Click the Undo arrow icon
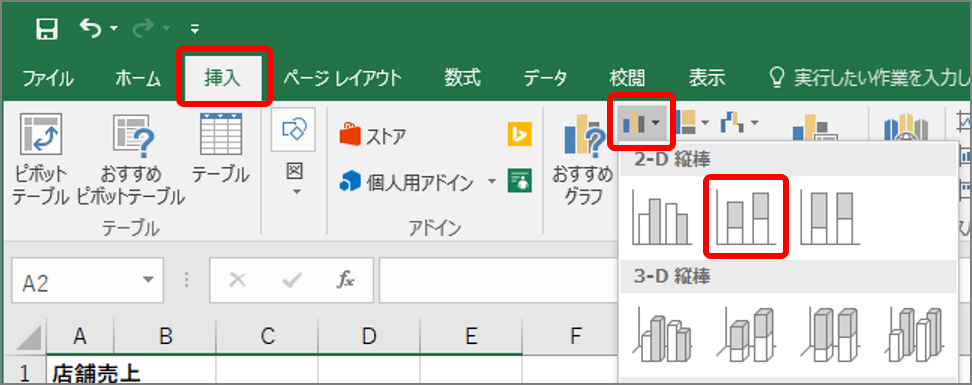 tap(91, 28)
